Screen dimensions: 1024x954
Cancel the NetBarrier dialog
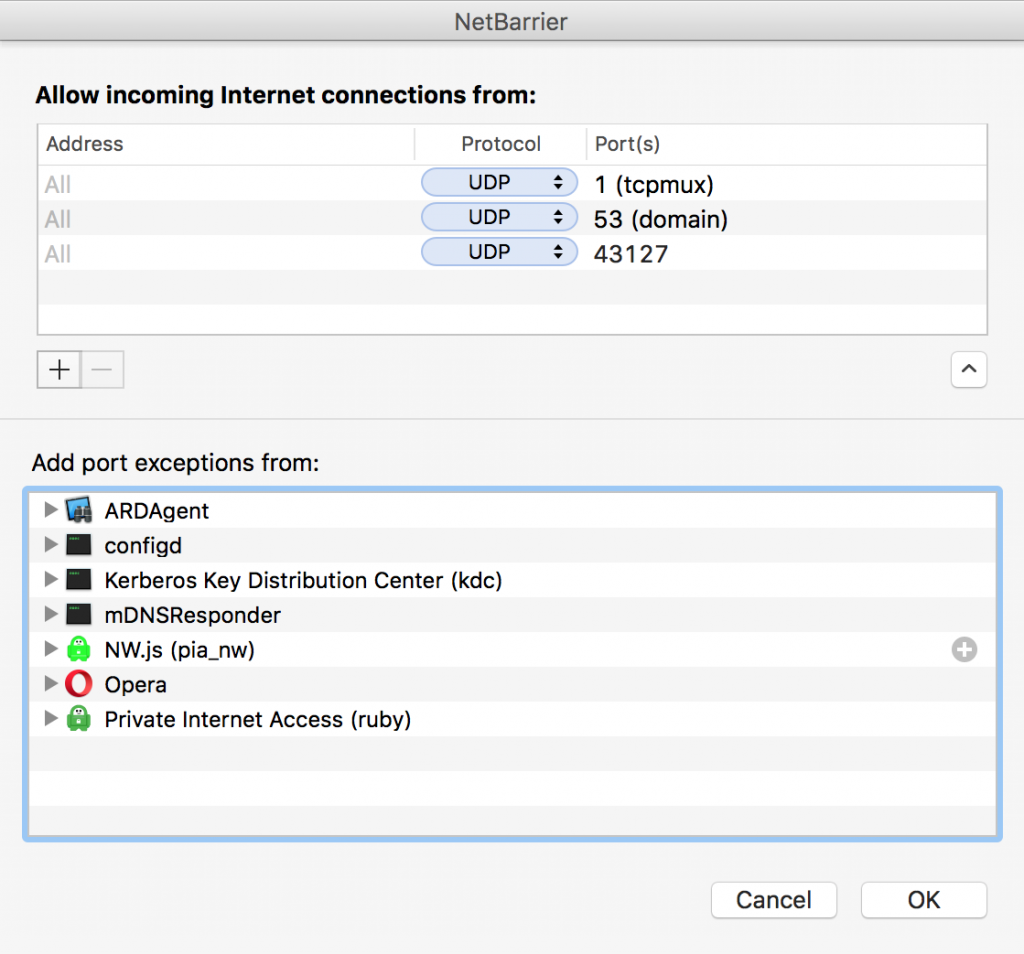[773, 900]
